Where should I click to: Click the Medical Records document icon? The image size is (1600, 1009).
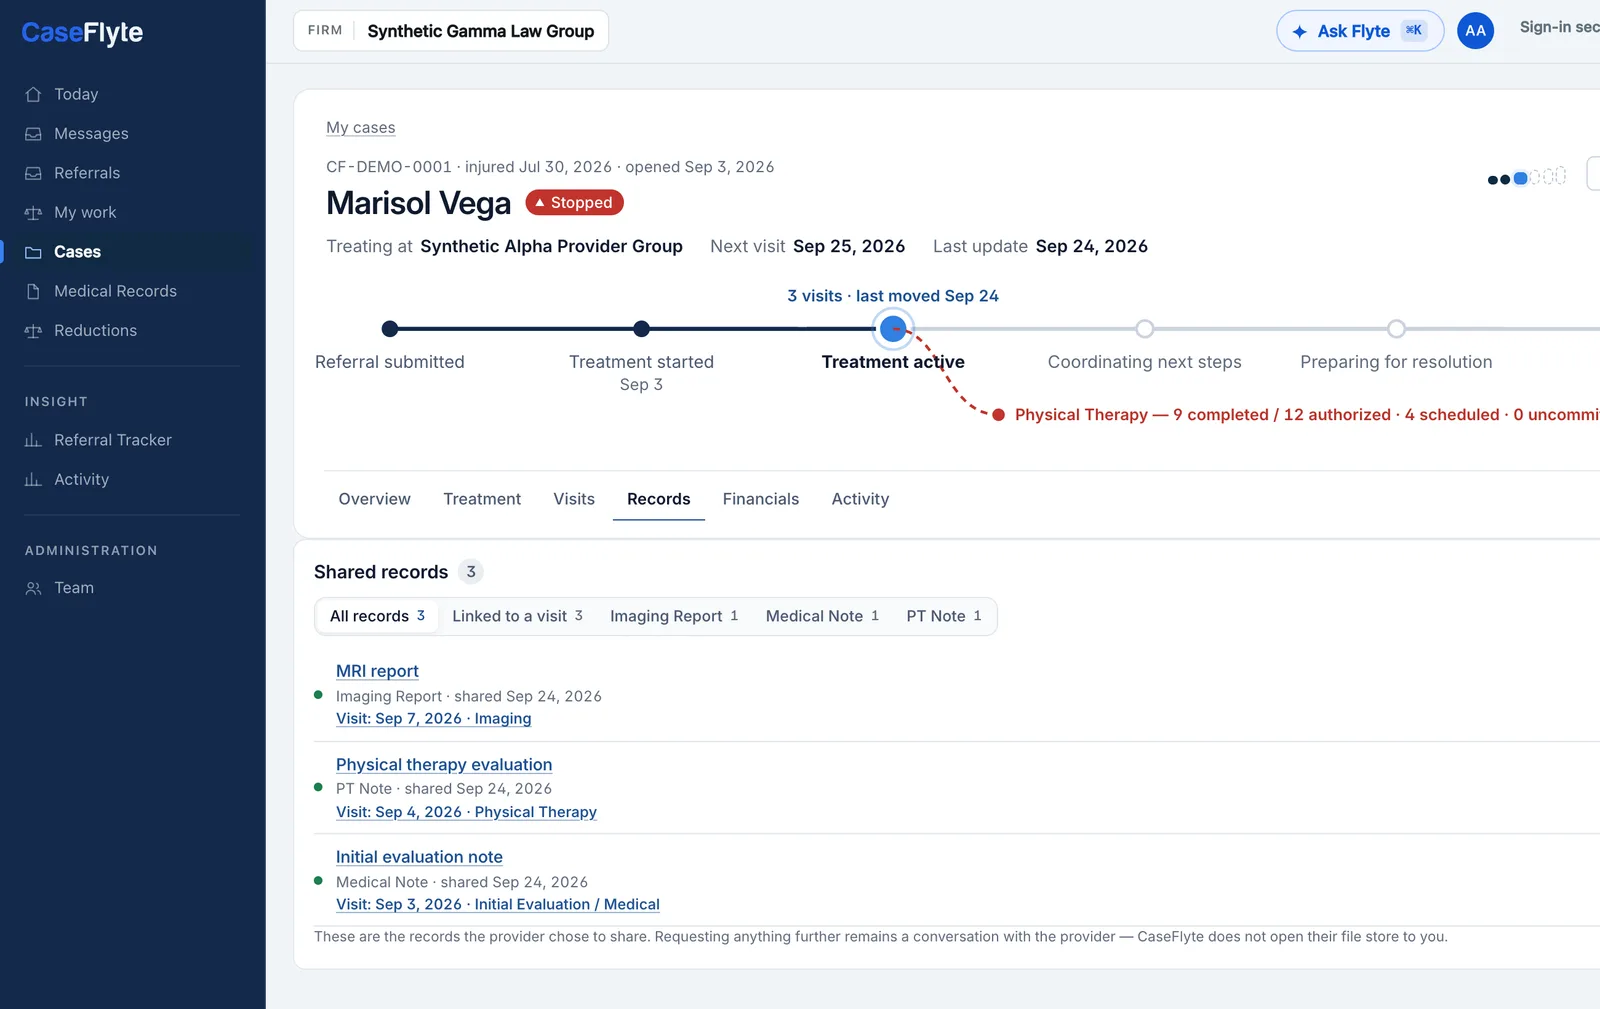[x=33, y=291]
